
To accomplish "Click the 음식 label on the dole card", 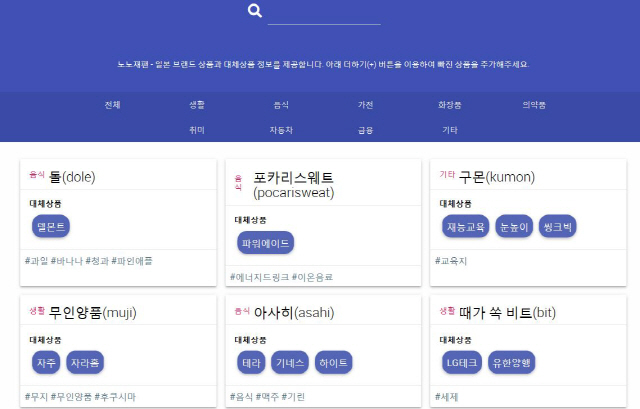I will [x=37, y=175].
